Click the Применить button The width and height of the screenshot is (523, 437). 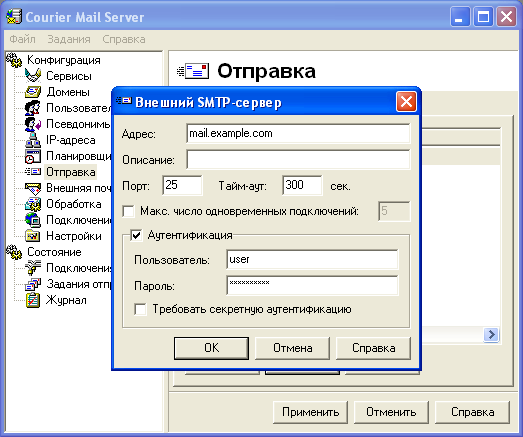point(311,412)
